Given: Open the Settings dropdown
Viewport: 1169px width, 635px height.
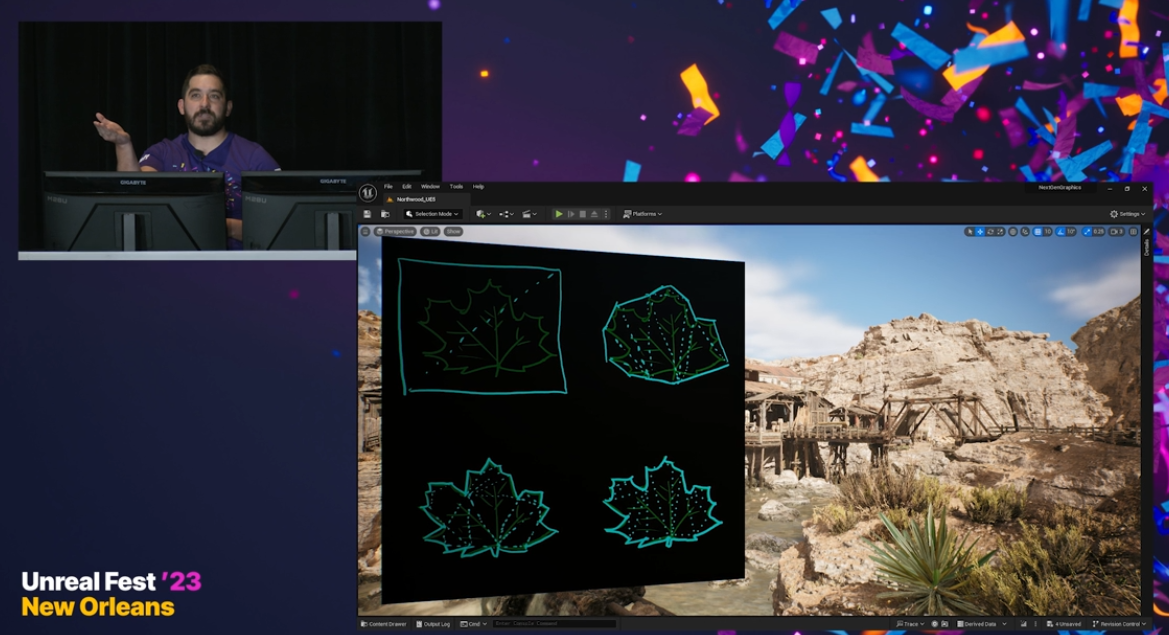Looking at the screenshot, I should (1127, 214).
